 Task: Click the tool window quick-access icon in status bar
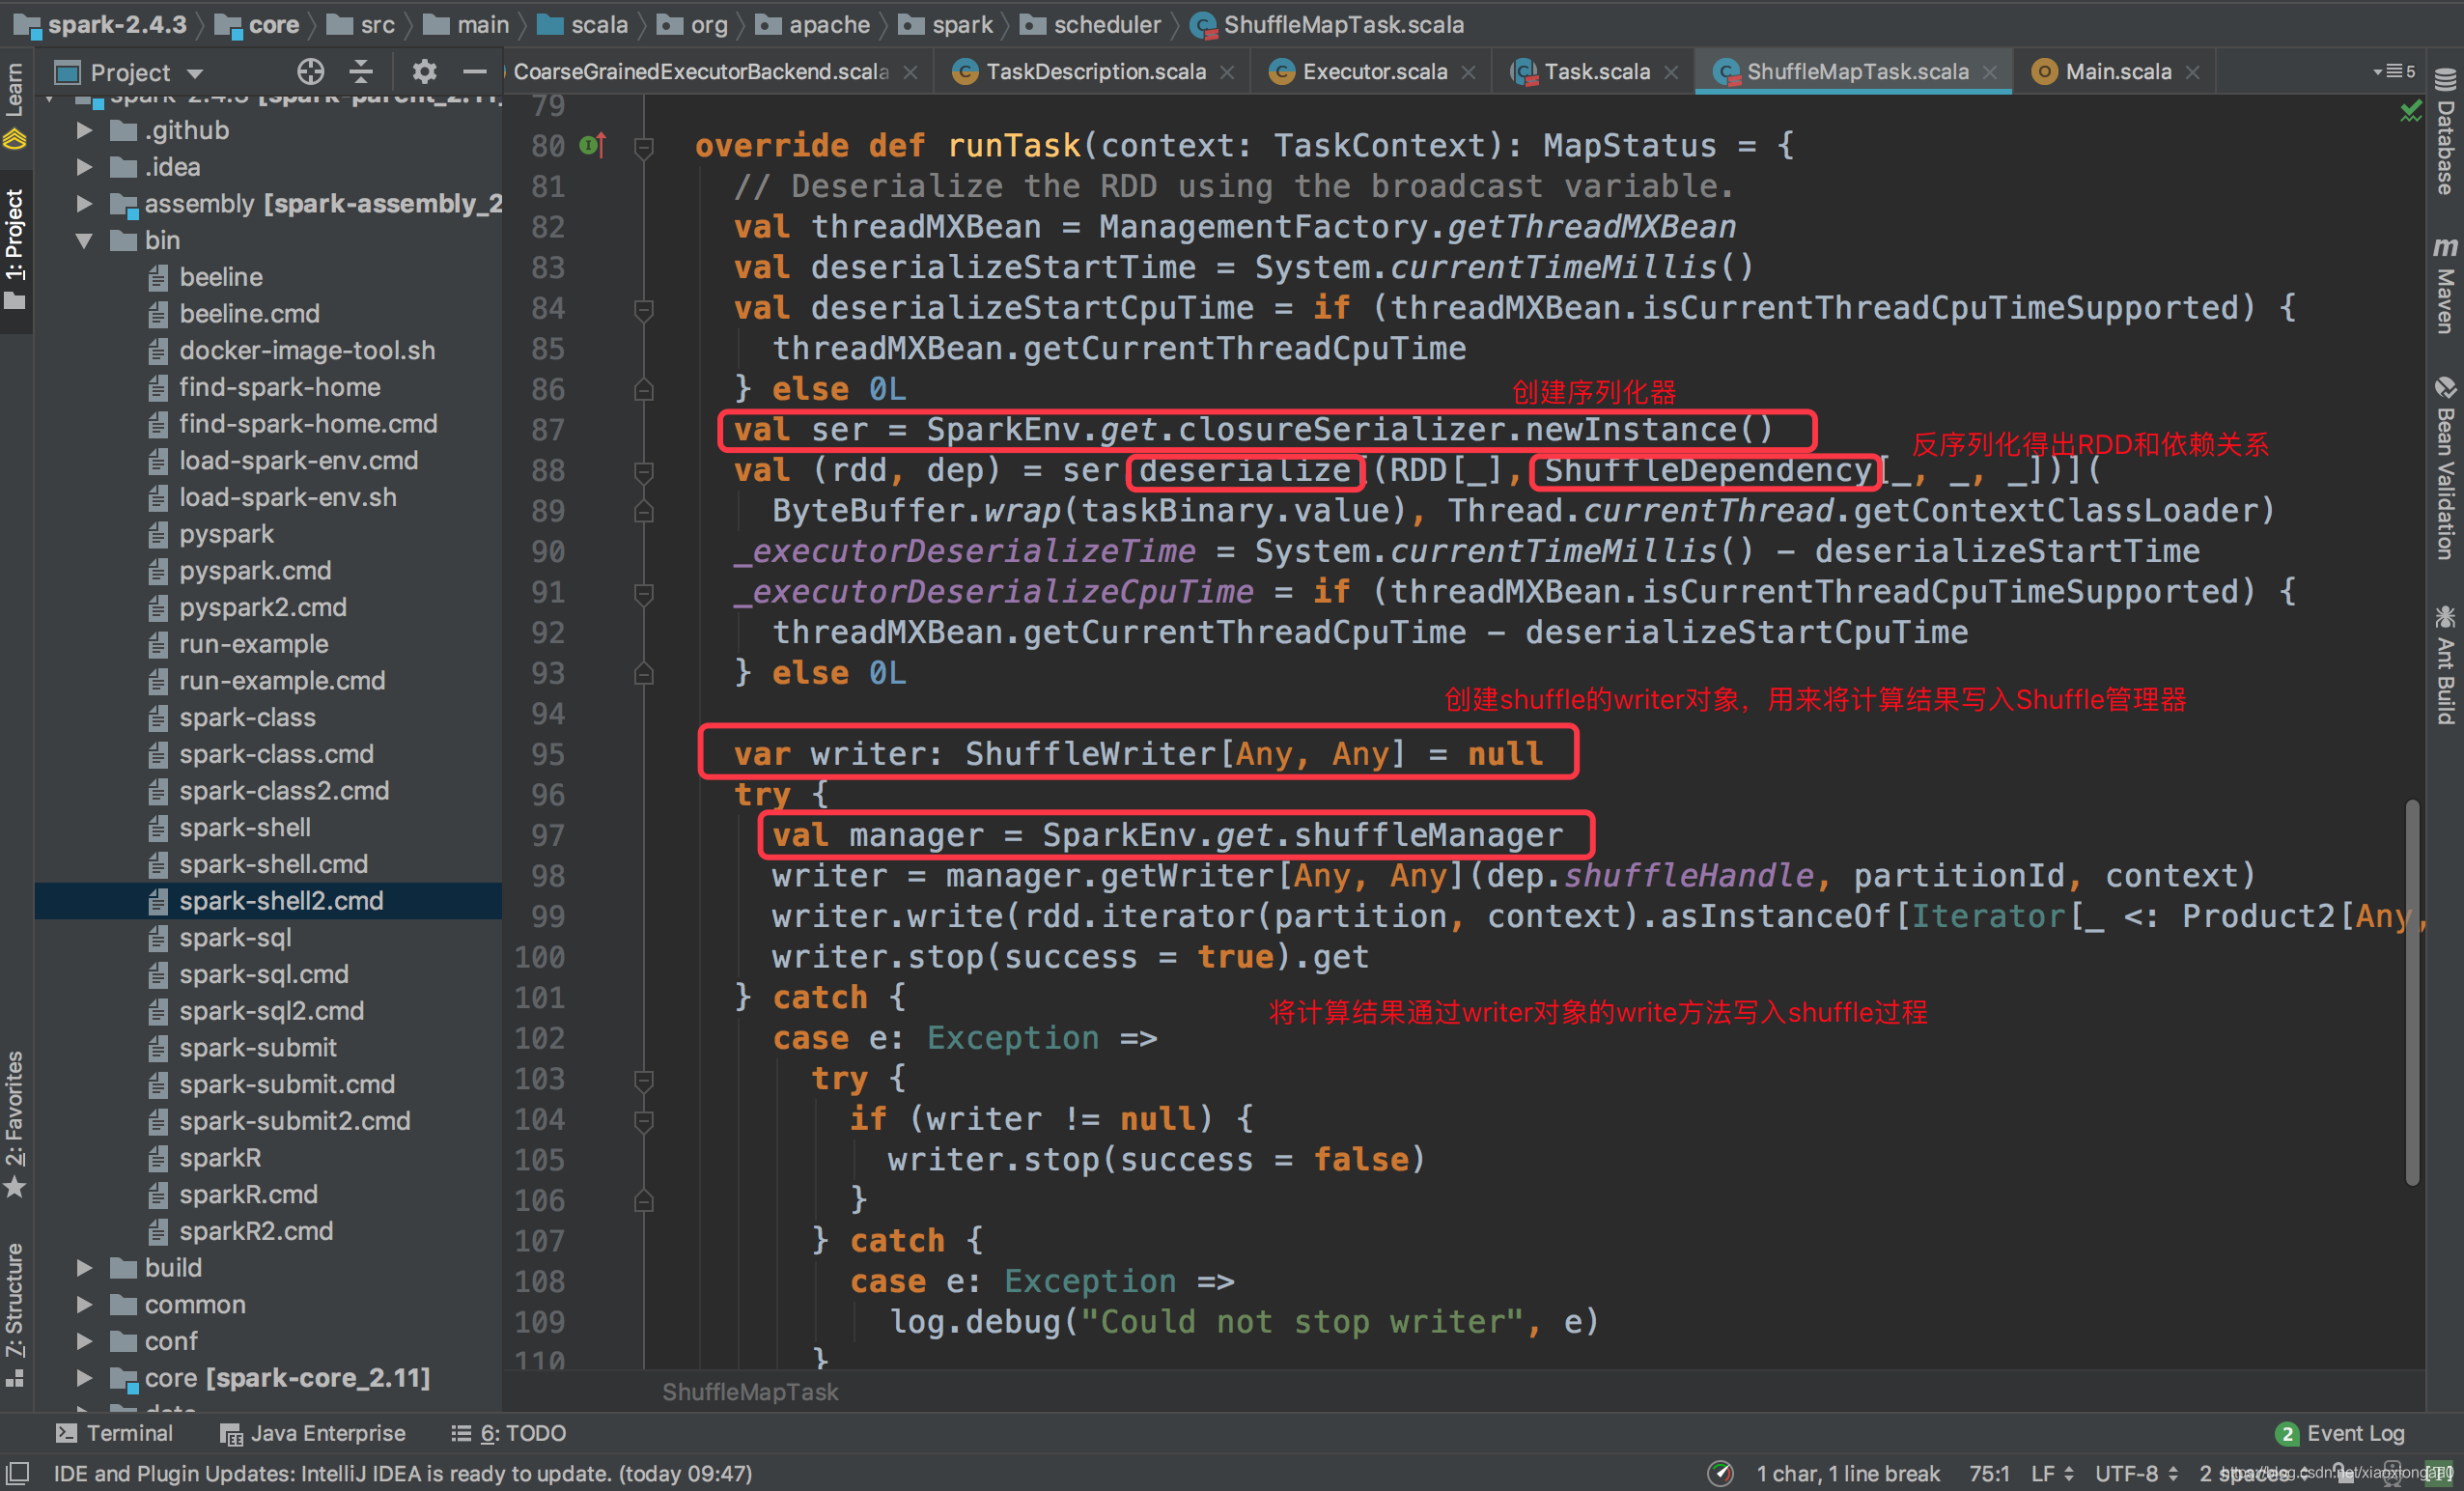18,1473
